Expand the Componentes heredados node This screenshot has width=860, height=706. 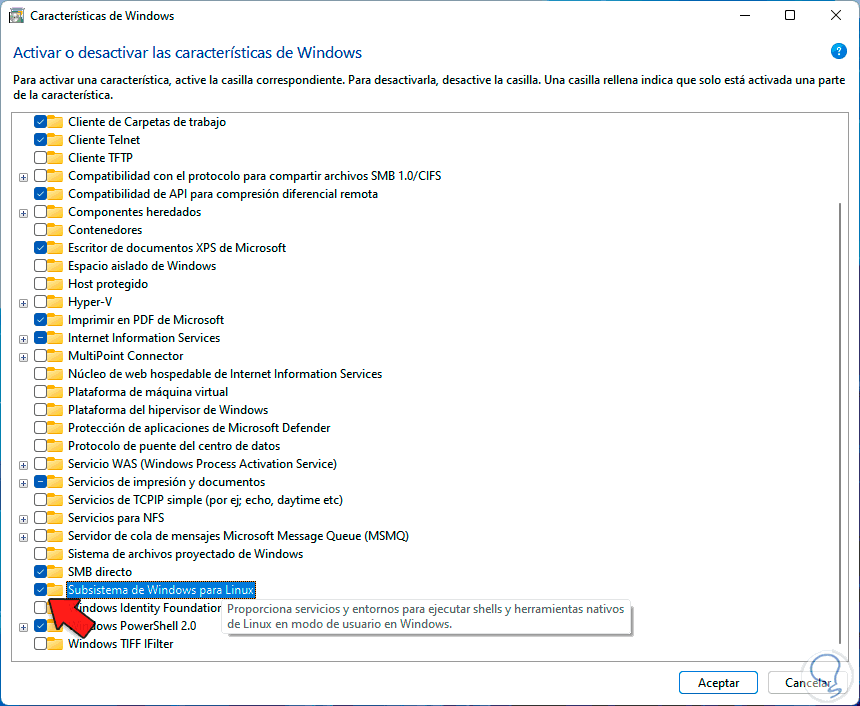(23, 213)
